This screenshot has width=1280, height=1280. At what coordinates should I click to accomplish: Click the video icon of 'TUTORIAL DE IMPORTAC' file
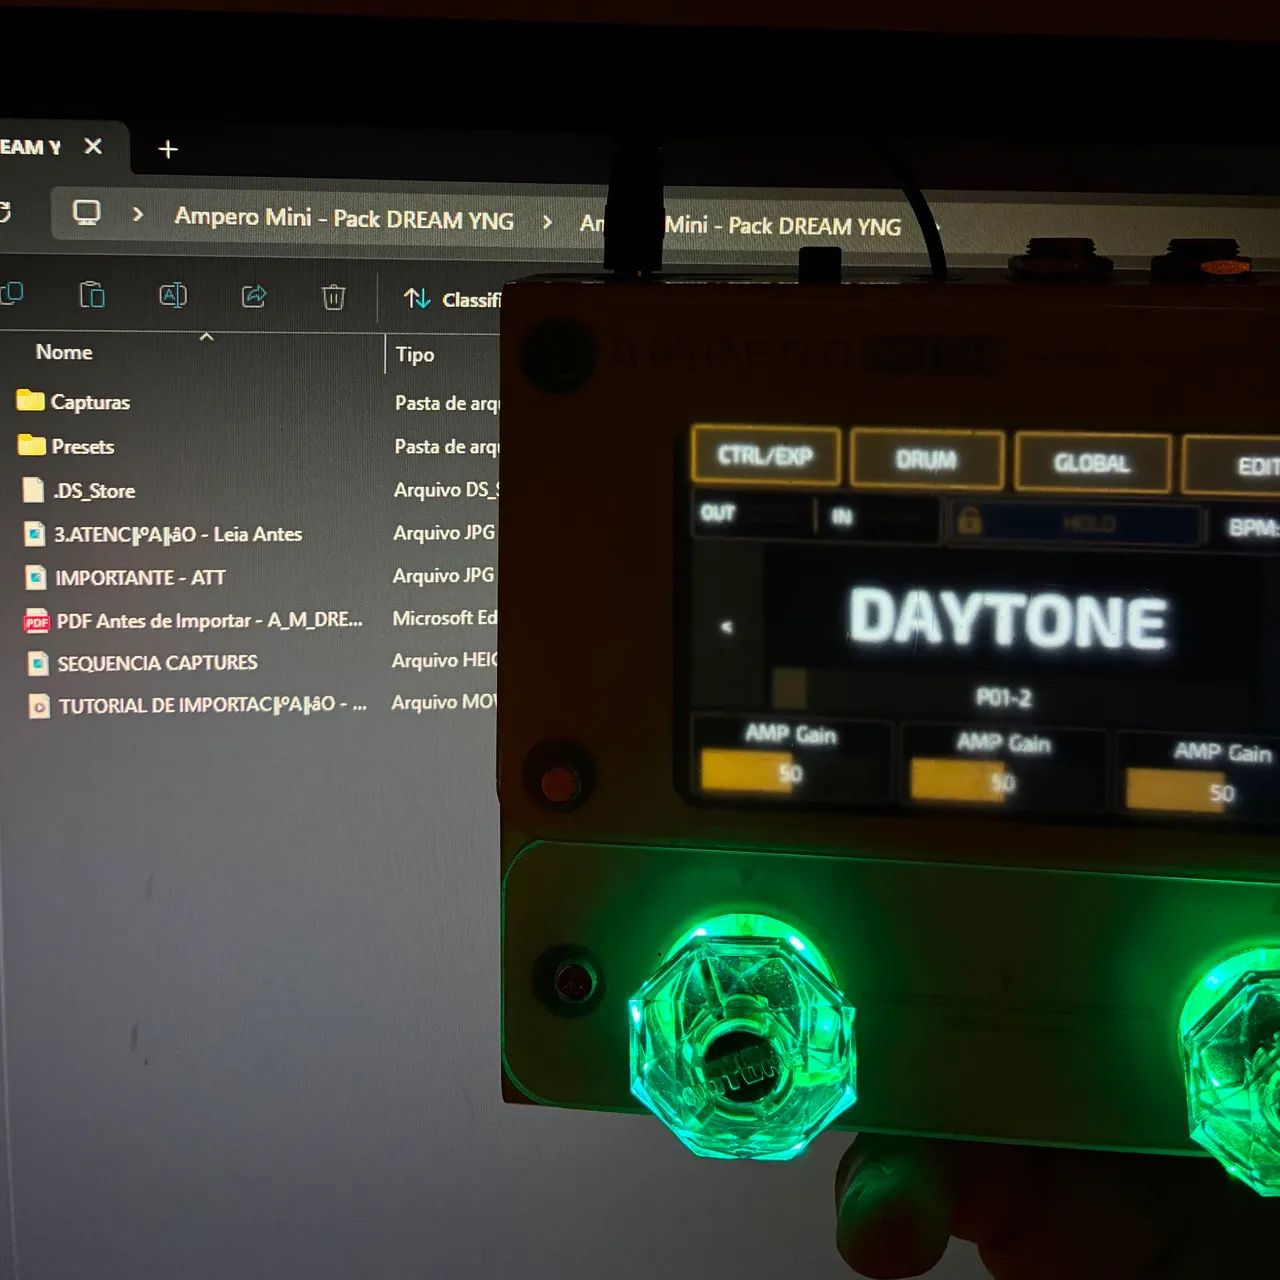point(39,706)
